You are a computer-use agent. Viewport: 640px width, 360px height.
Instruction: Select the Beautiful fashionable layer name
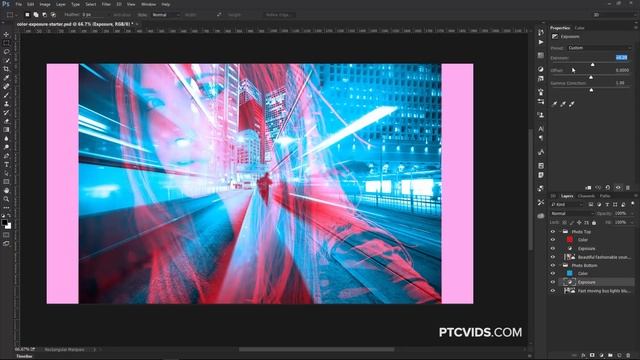point(604,257)
